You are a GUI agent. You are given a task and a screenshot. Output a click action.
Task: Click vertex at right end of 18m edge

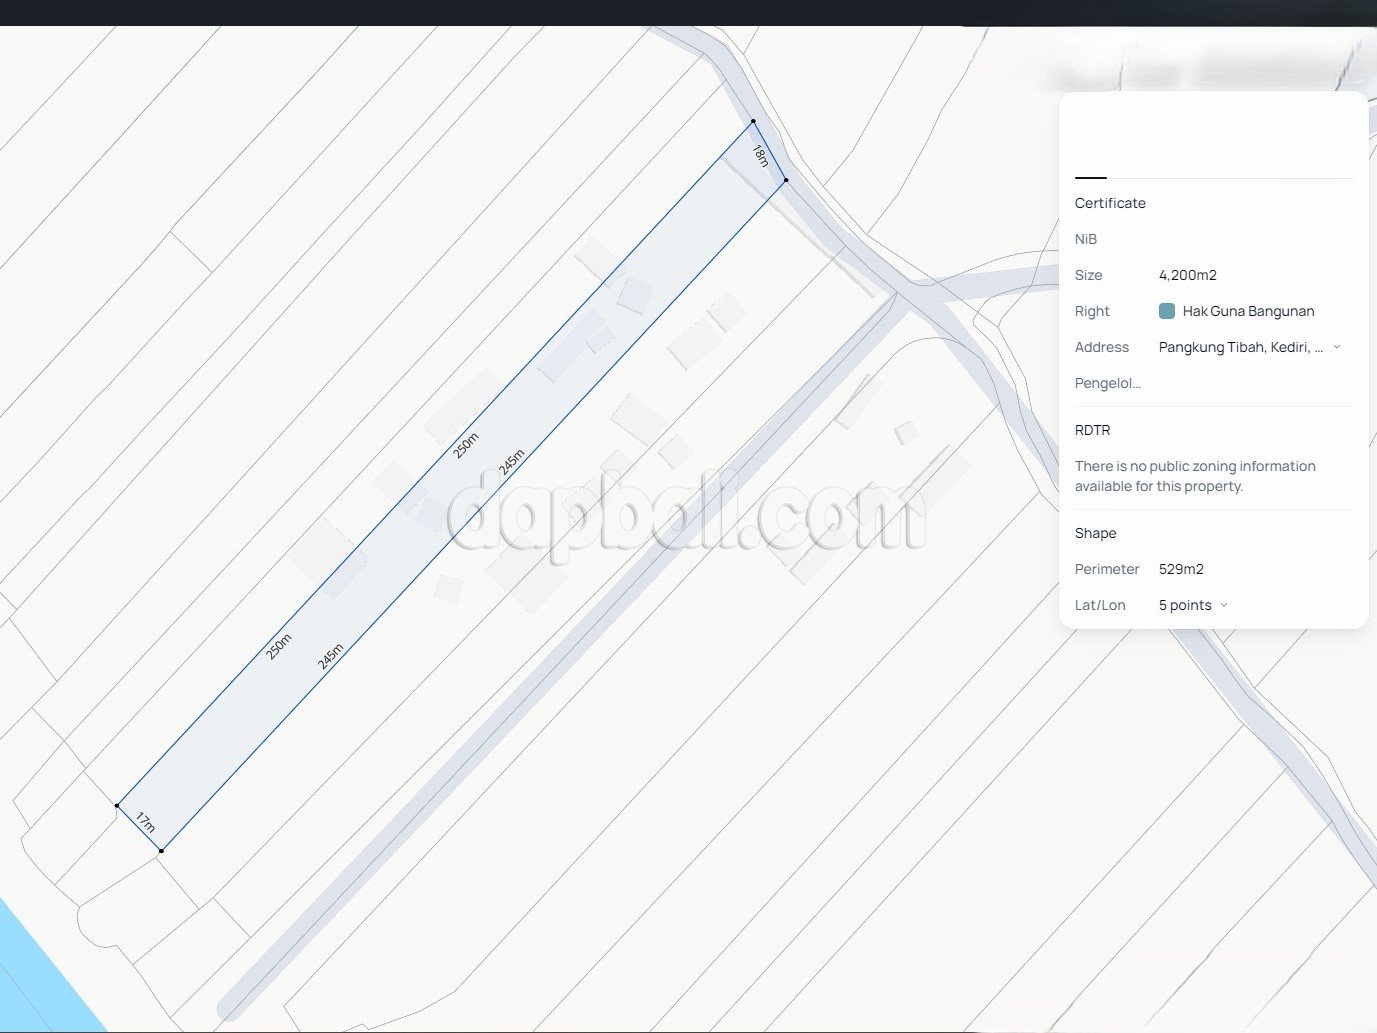coord(786,180)
